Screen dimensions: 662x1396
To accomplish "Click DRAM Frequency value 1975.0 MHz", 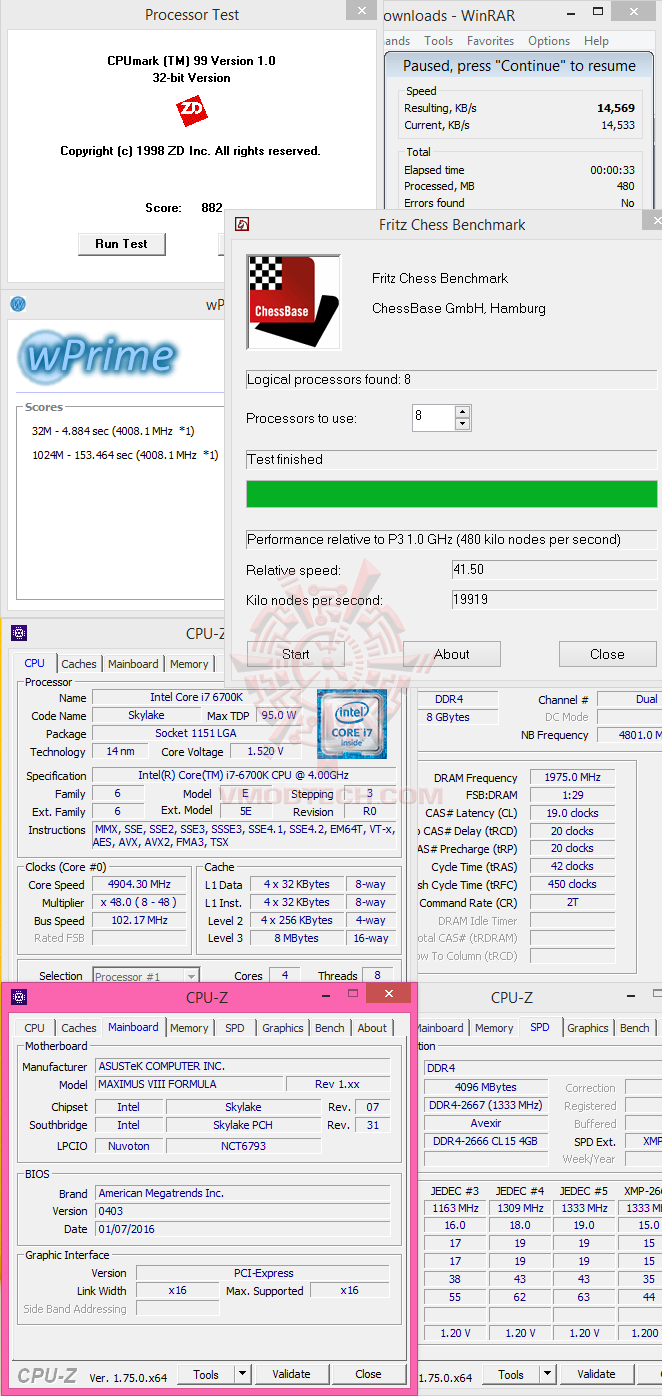I will click(x=573, y=777).
